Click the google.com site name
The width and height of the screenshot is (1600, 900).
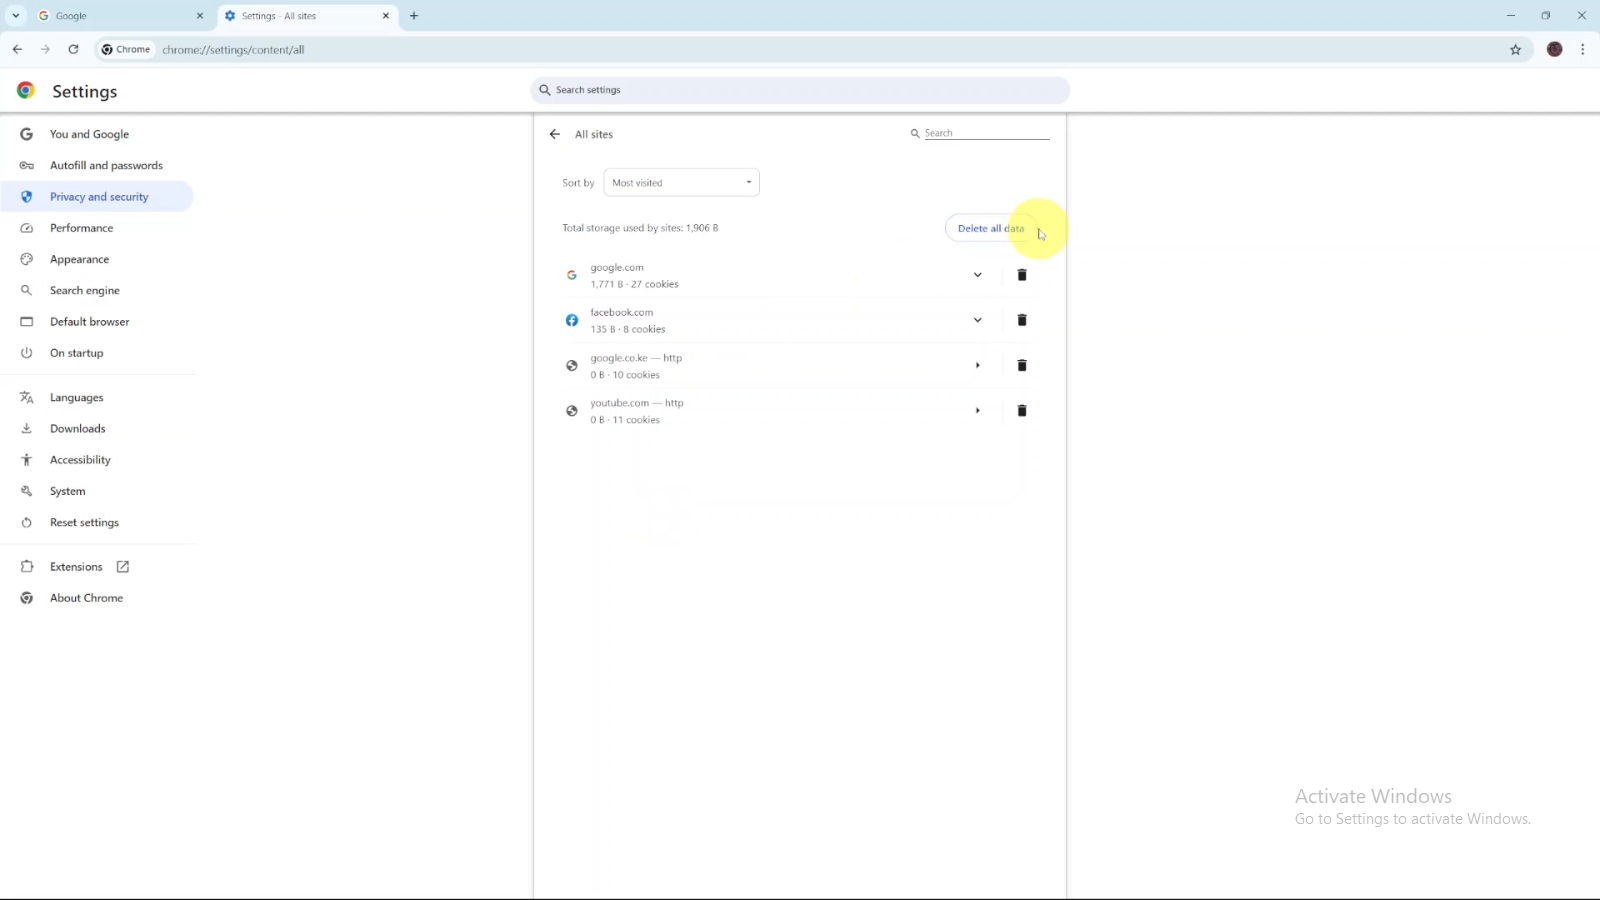pyautogui.click(x=617, y=267)
